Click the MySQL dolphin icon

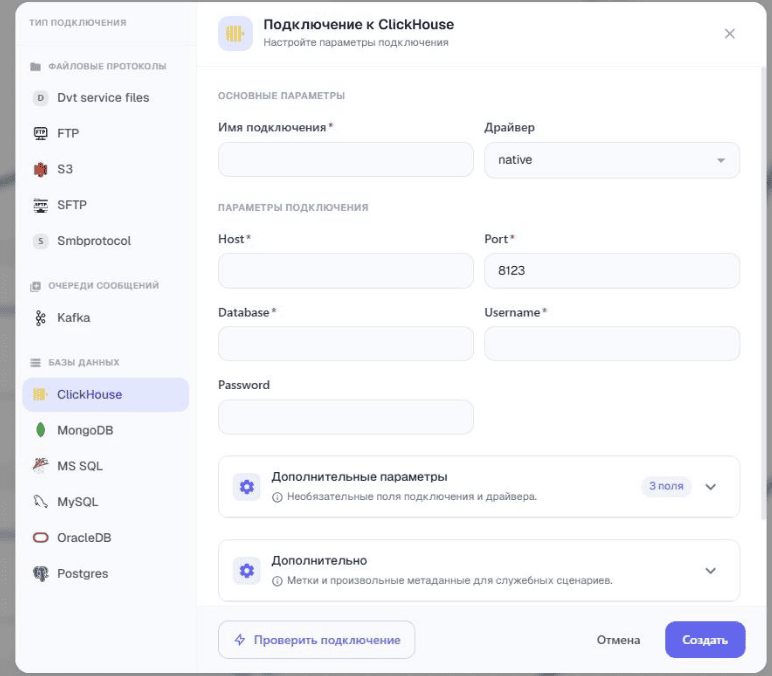point(40,502)
